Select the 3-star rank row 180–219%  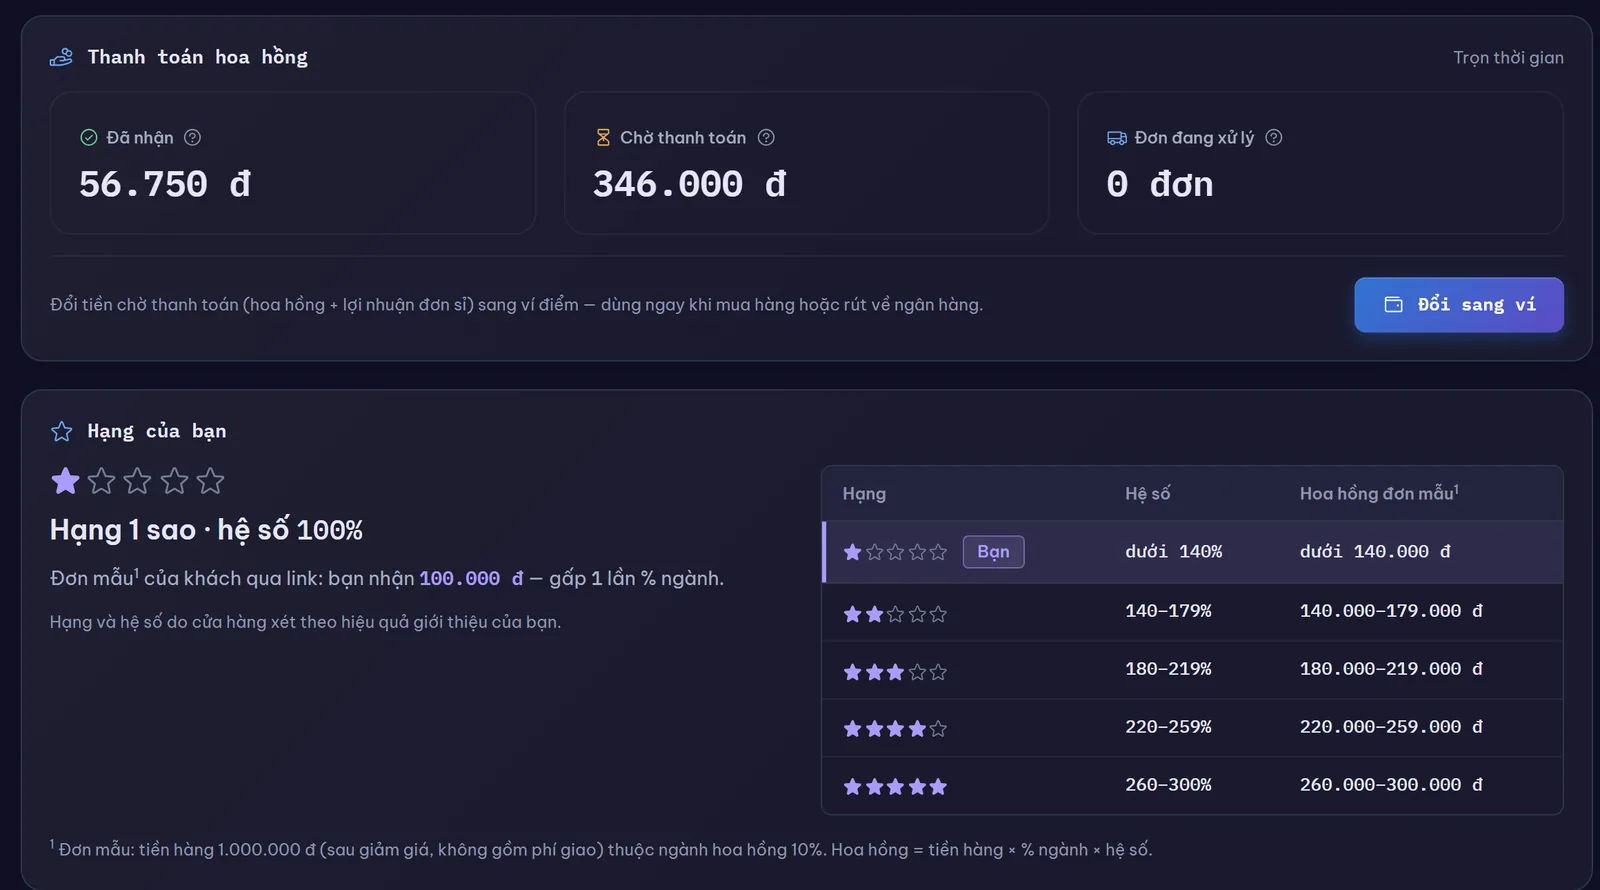[1192, 670]
